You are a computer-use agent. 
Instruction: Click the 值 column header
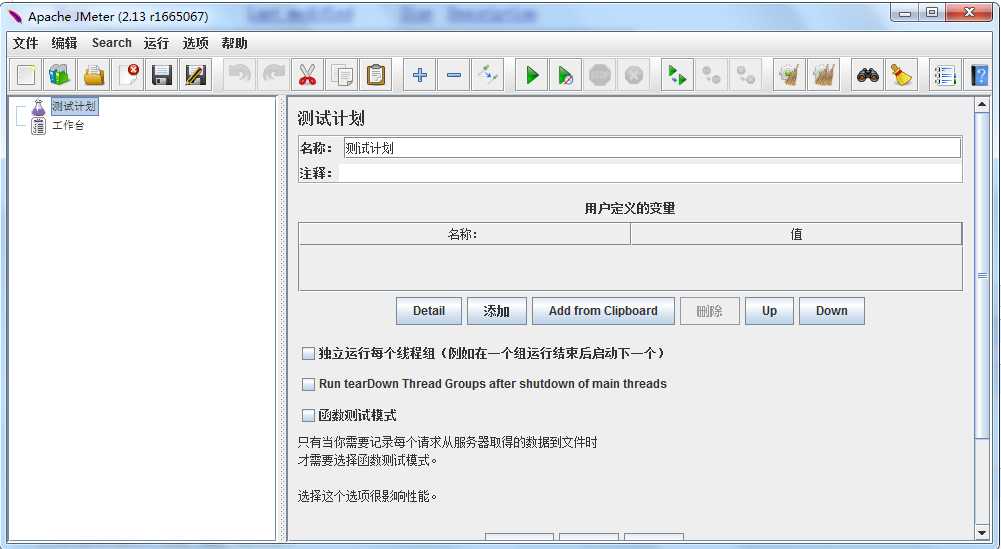tap(796, 234)
